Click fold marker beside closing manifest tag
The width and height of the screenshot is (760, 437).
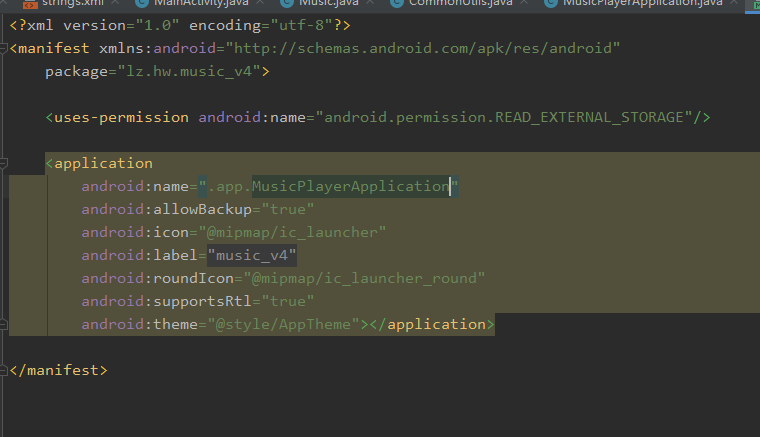pyautogui.click(x=3, y=371)
